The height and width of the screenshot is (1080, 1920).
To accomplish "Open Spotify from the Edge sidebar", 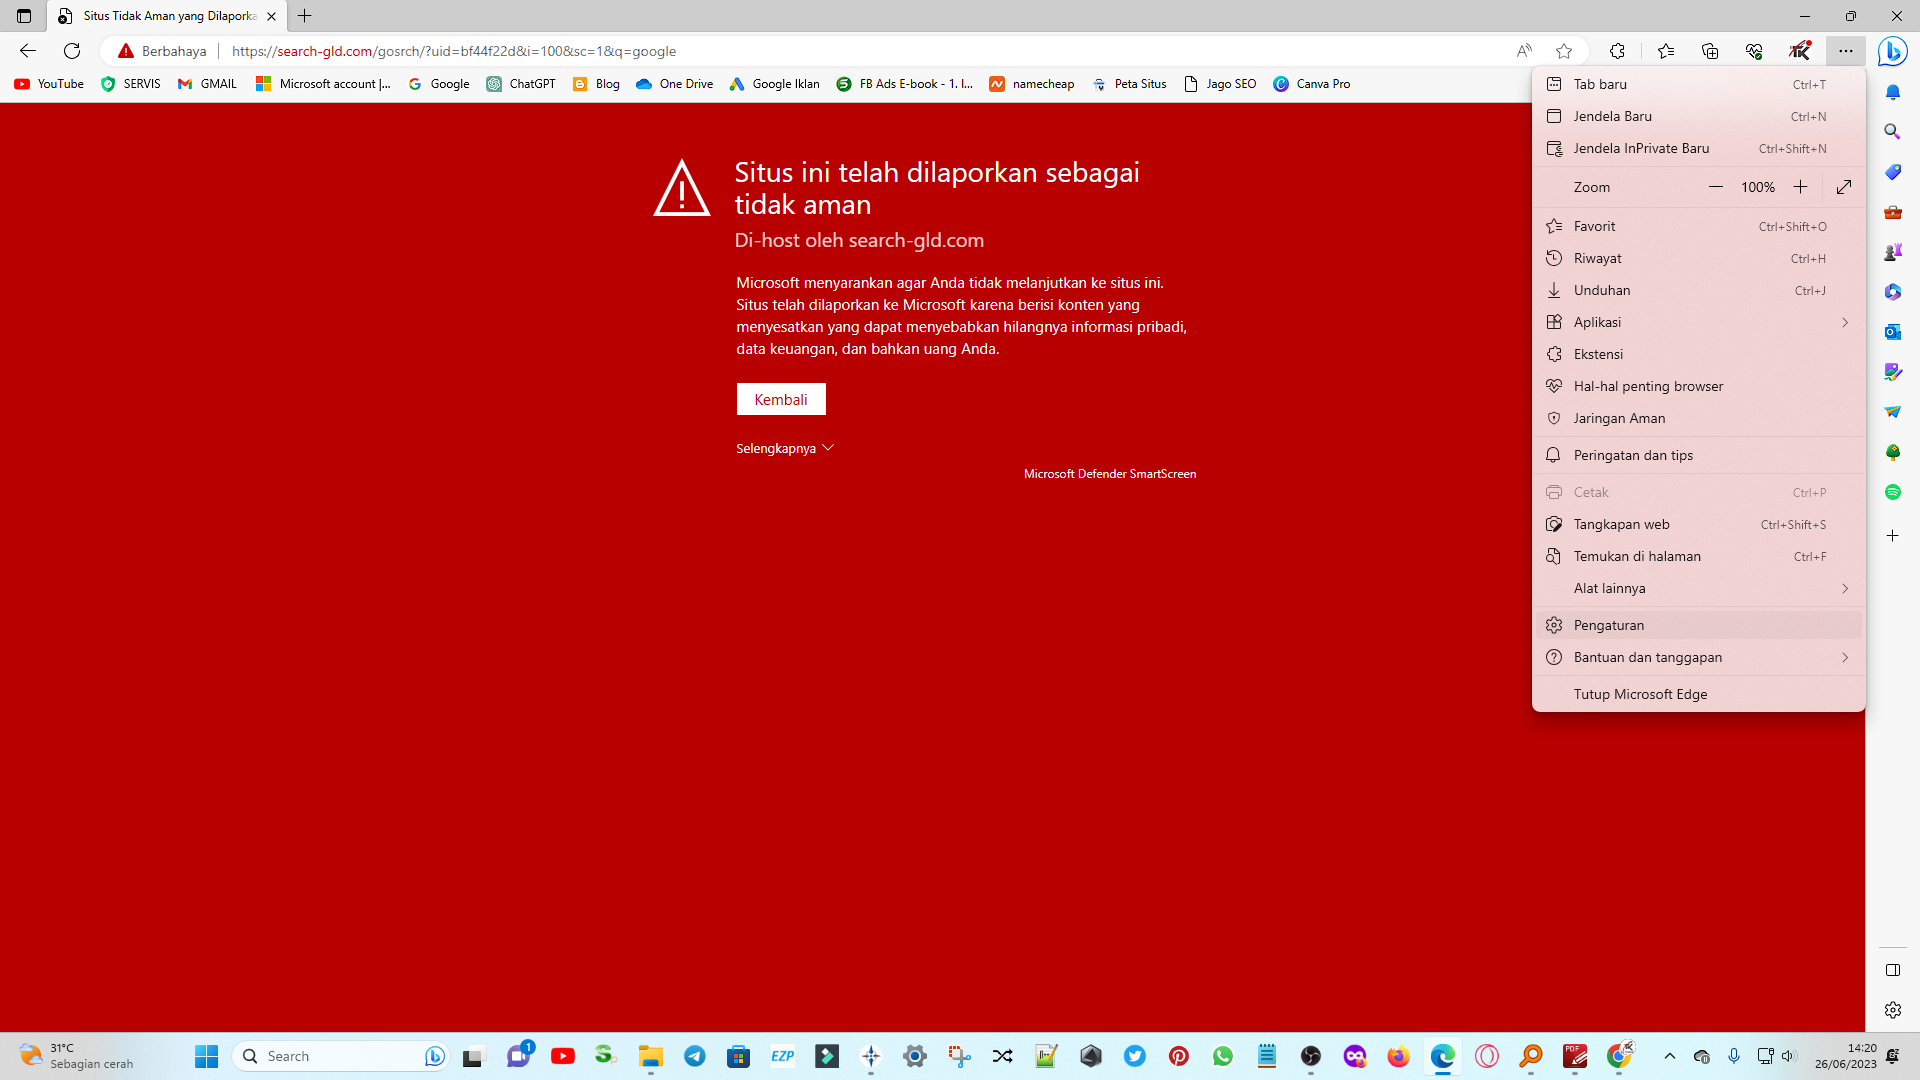I will pyautogui.click(x=1893, y=491).
